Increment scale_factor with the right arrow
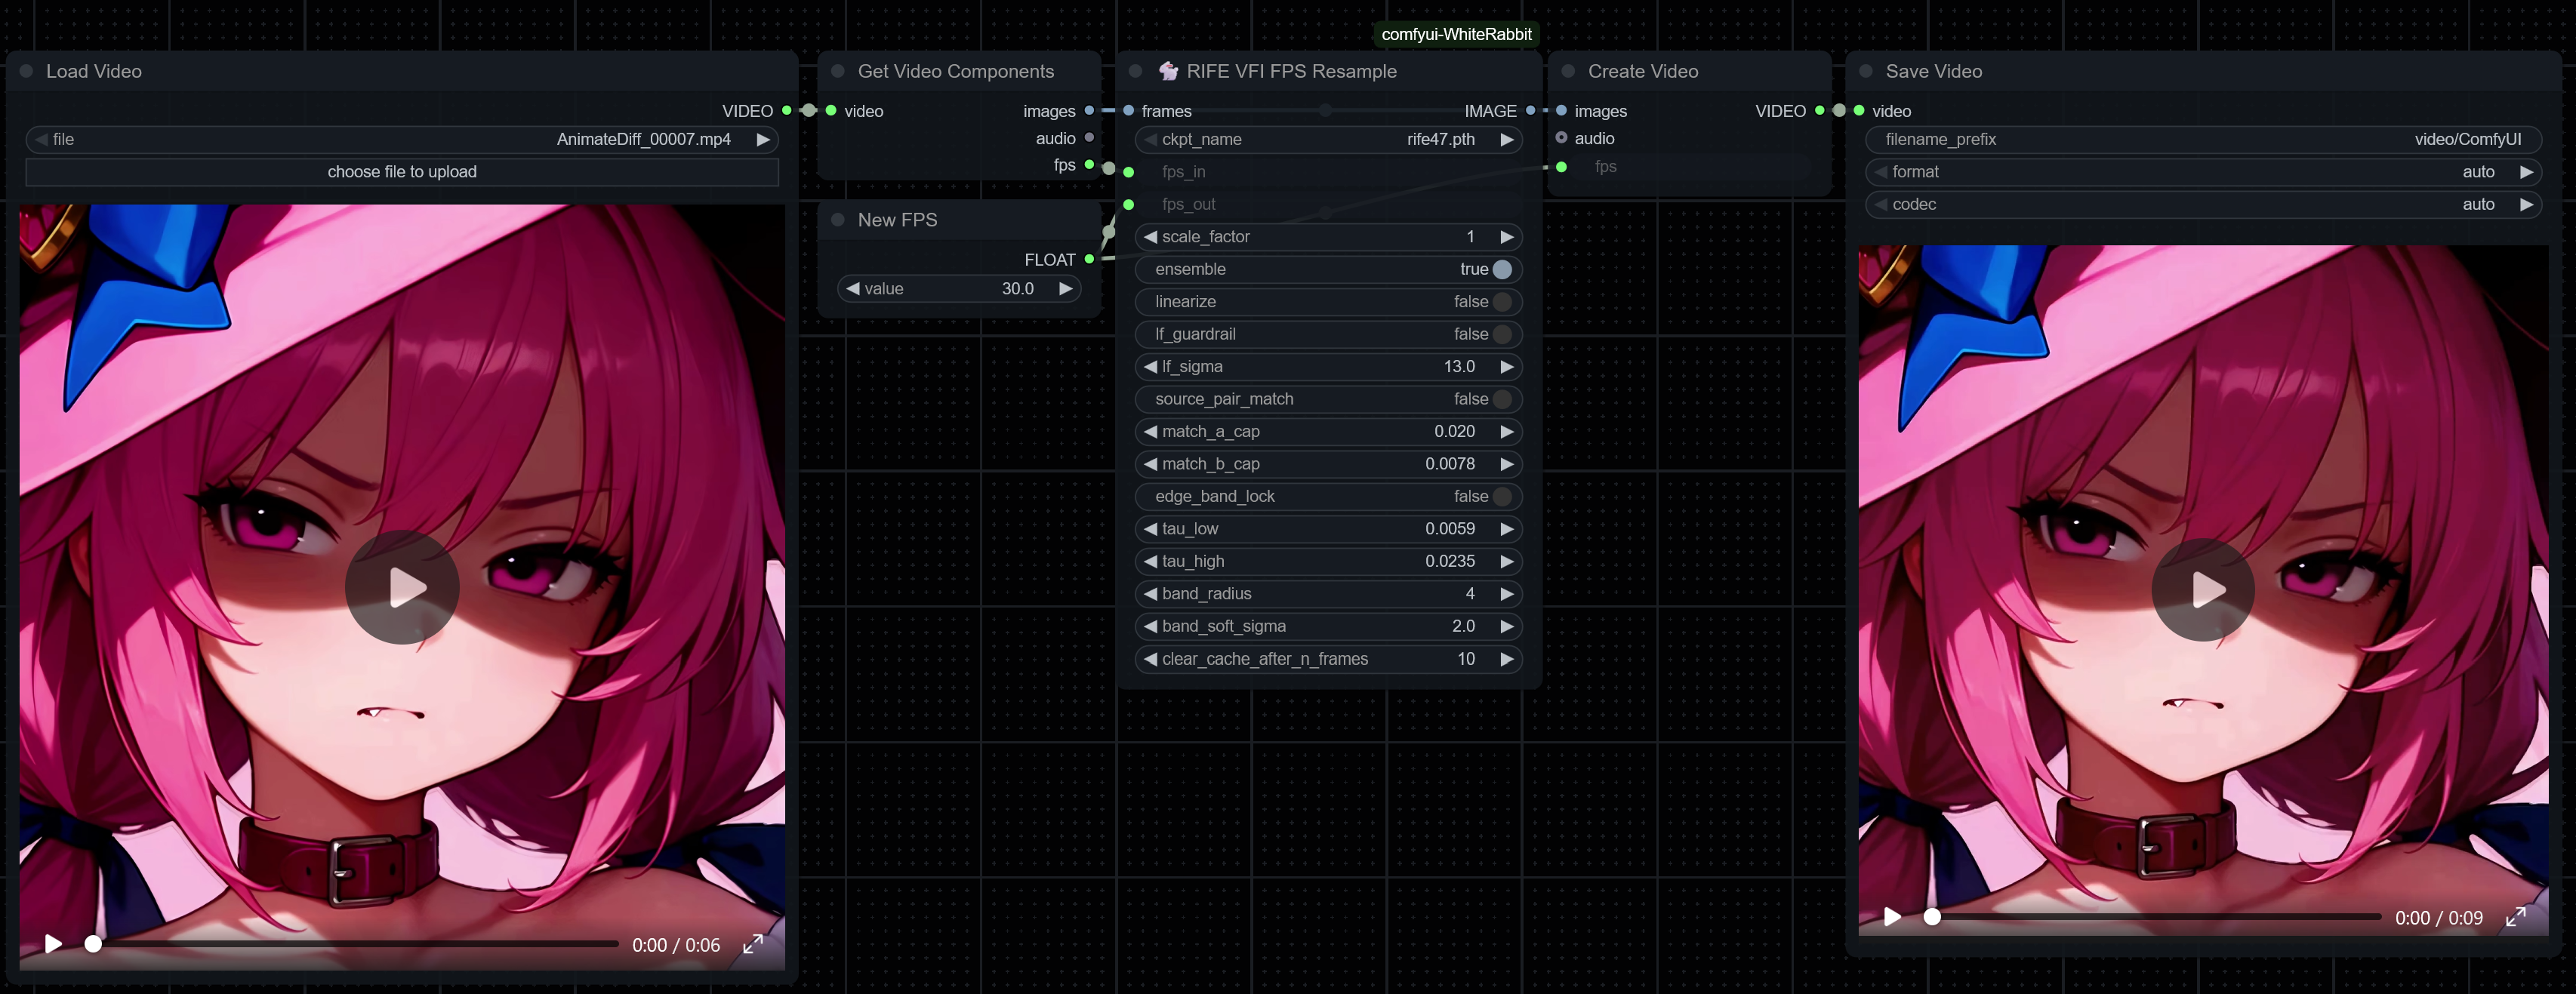Screen dimensions: 2576x994 coord(1507,237)
